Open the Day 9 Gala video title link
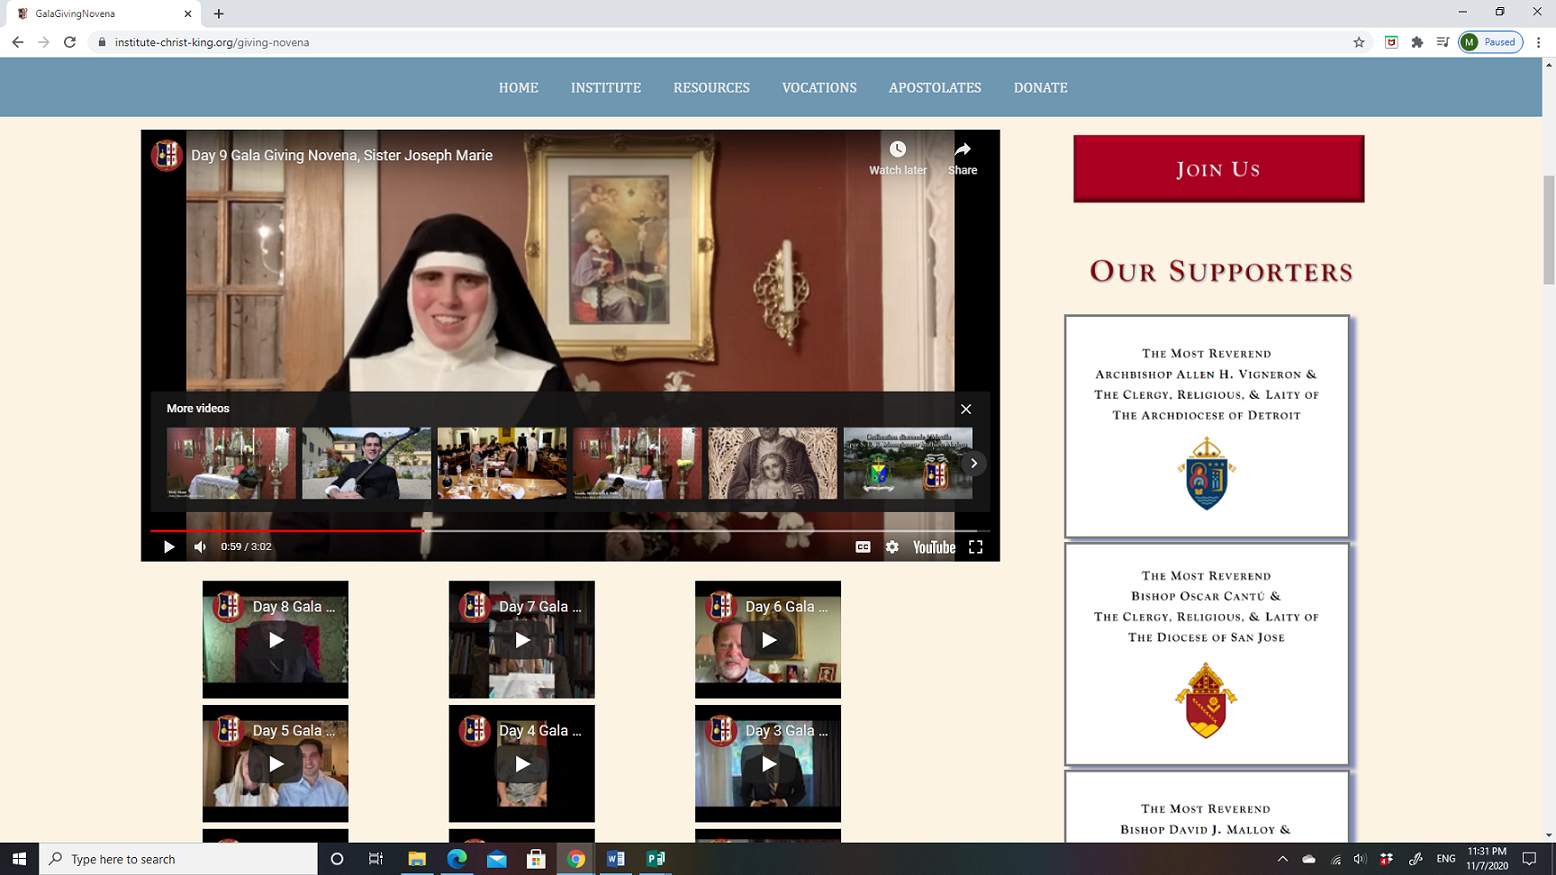Image resolution: width=1556 pixels, height=875 pixels. [x=342, y=155]
